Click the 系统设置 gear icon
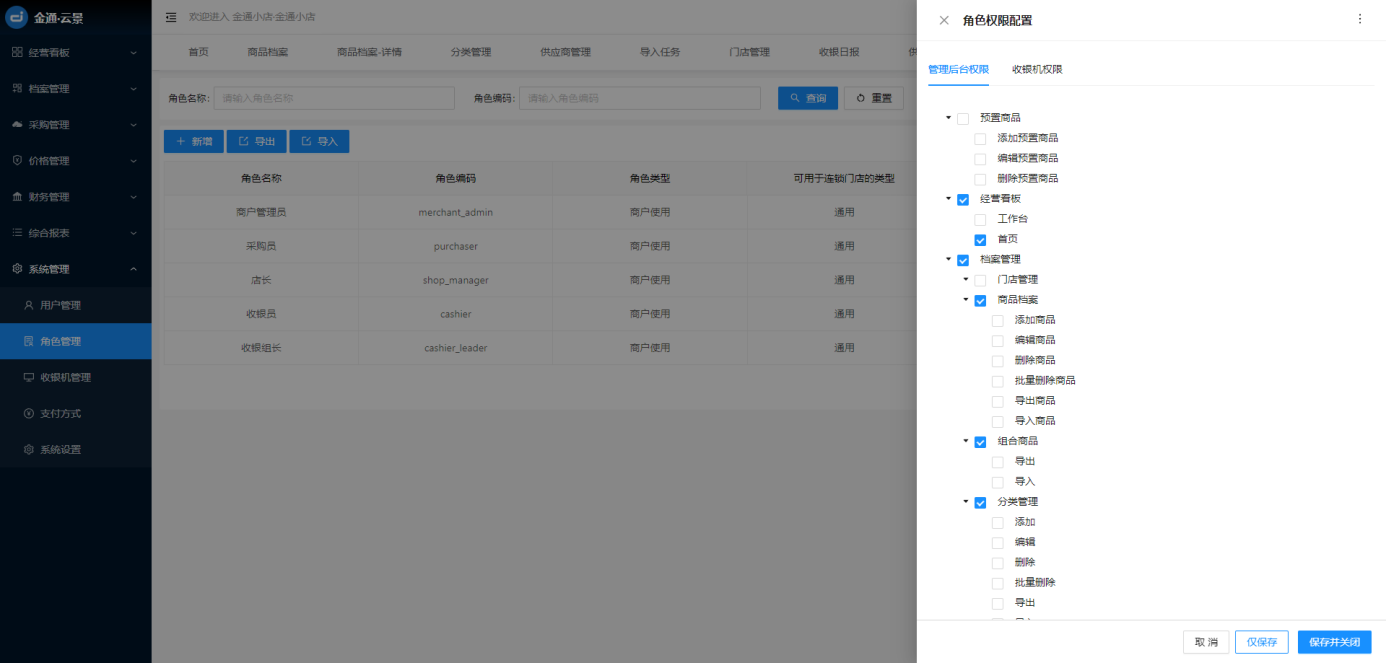The image size is (1386, 663). click(29, 449)
